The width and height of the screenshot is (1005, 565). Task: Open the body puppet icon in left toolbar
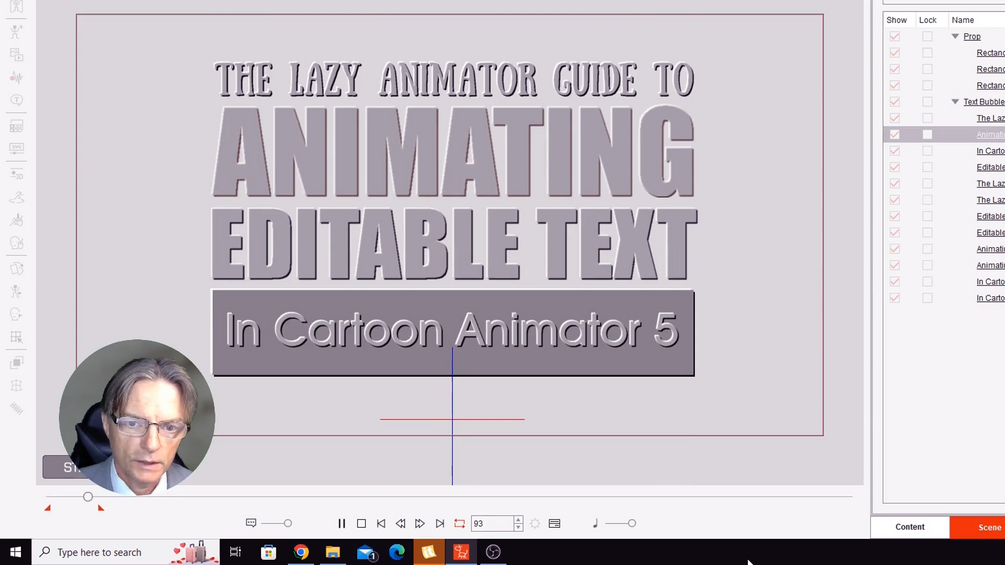tap(16, 291)
